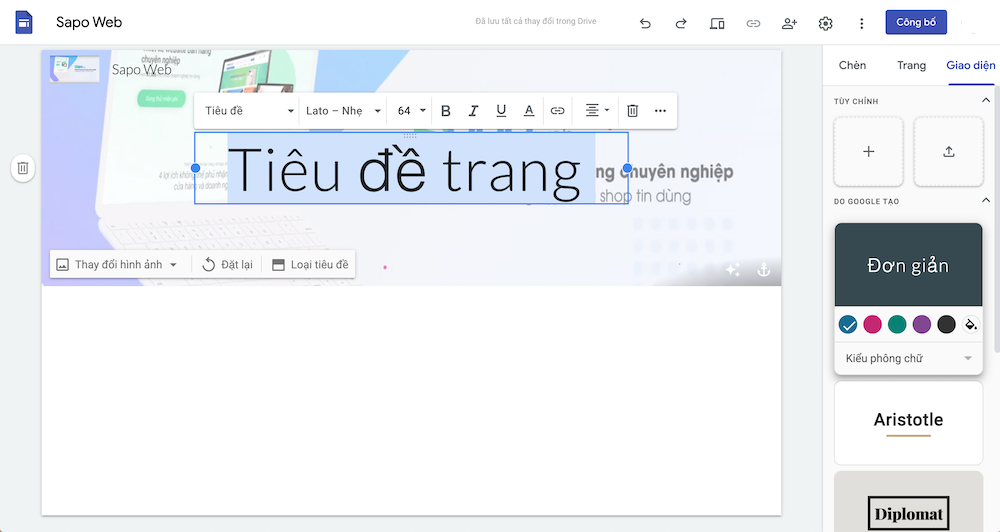Create a custom theme with plus
Screen dimensions: 1000x532
click(x=869, y=152)
